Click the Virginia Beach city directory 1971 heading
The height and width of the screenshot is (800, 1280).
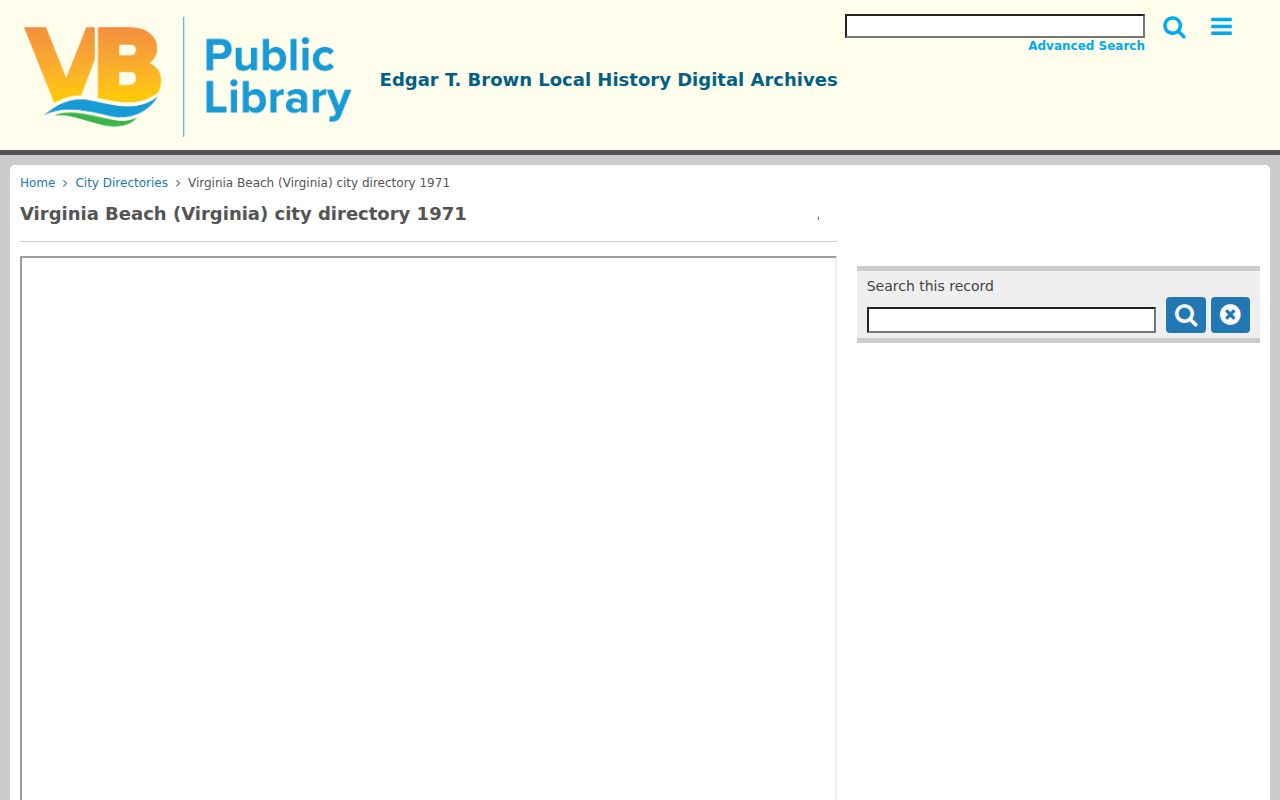point(243,214)
